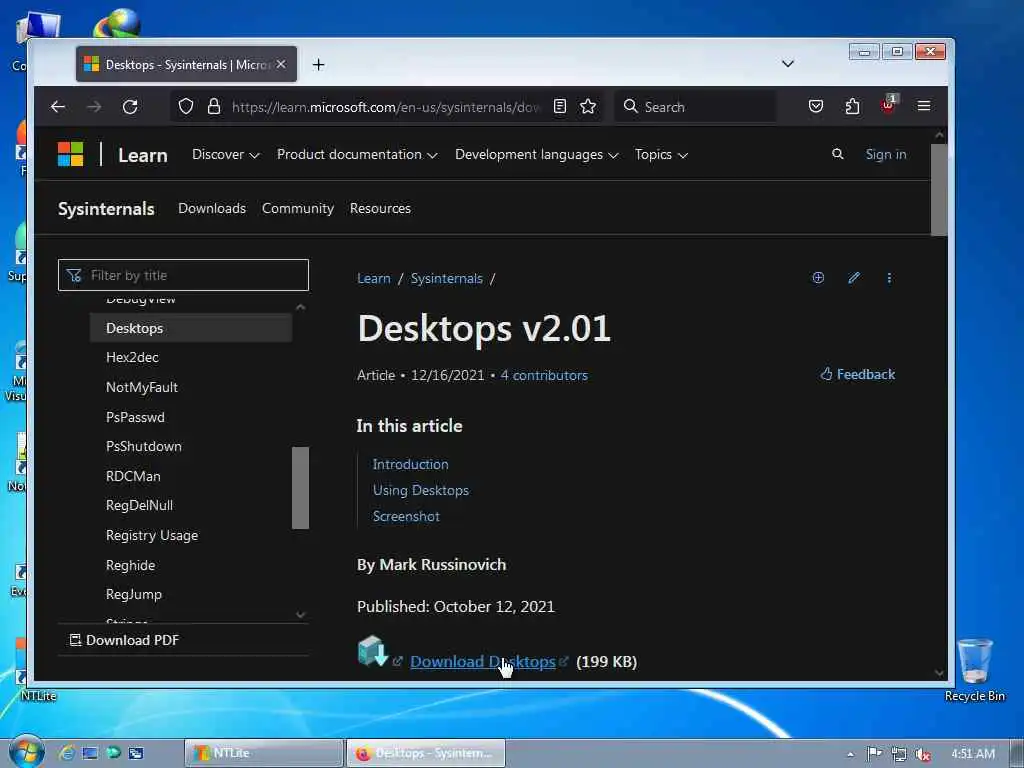Bookmark this page with the star icon
The height and width of the screenshot is (768, 1024).
[588, 106]
